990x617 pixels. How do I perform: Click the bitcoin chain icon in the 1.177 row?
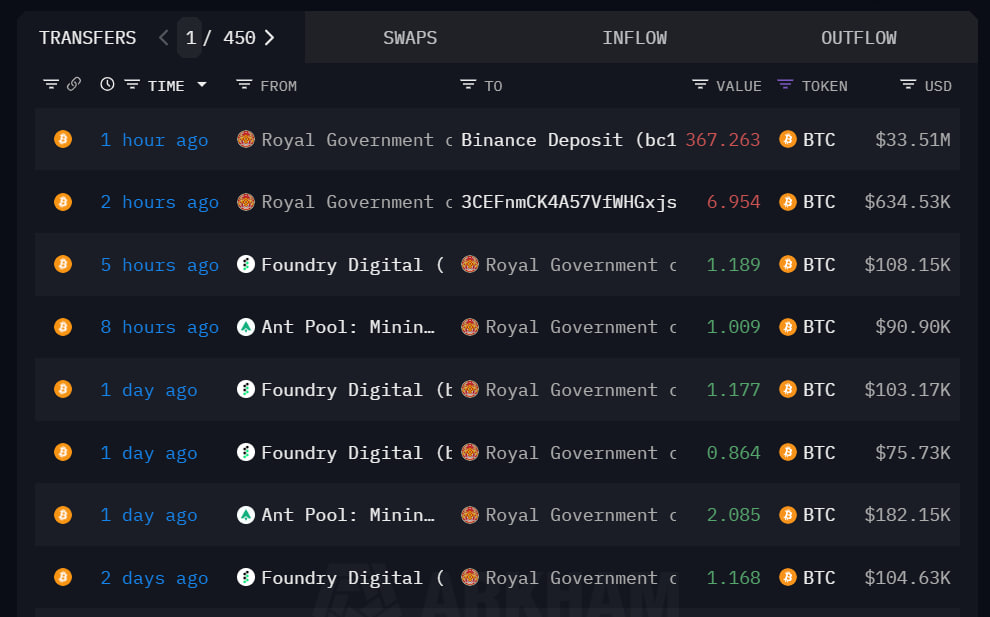click(x=63, y=389)
